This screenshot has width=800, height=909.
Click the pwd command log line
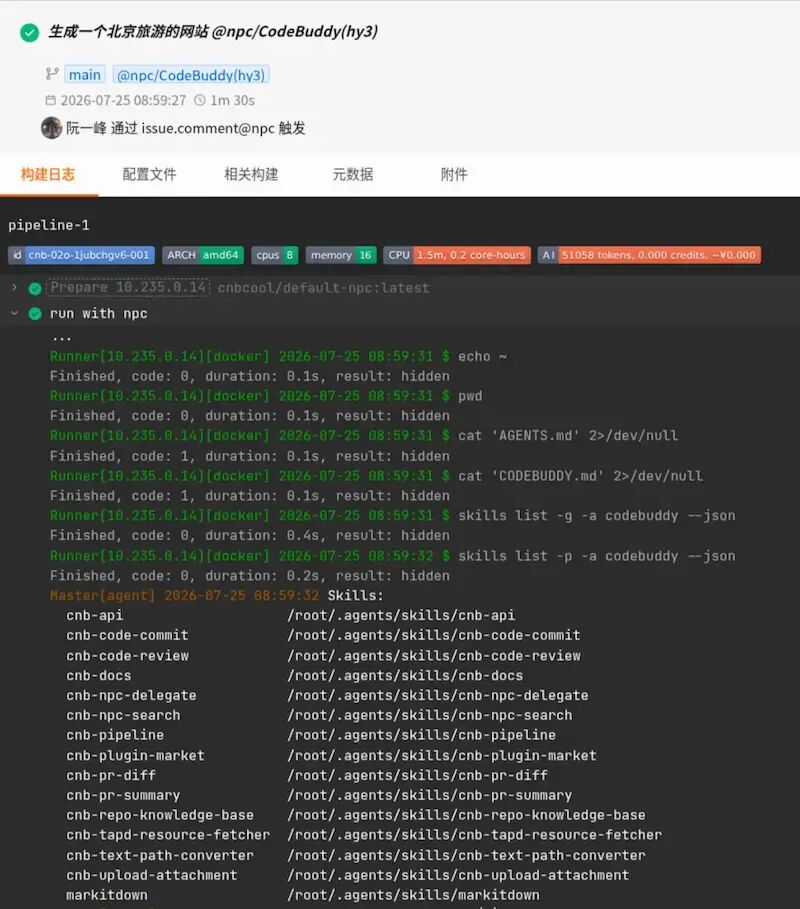266,396
